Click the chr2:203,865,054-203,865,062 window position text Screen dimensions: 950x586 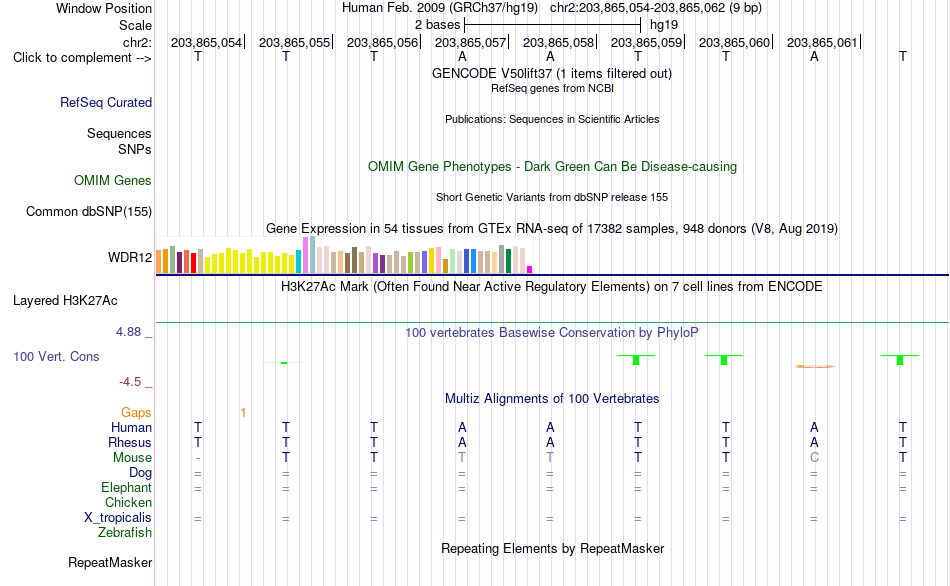(x=656, y=8)
